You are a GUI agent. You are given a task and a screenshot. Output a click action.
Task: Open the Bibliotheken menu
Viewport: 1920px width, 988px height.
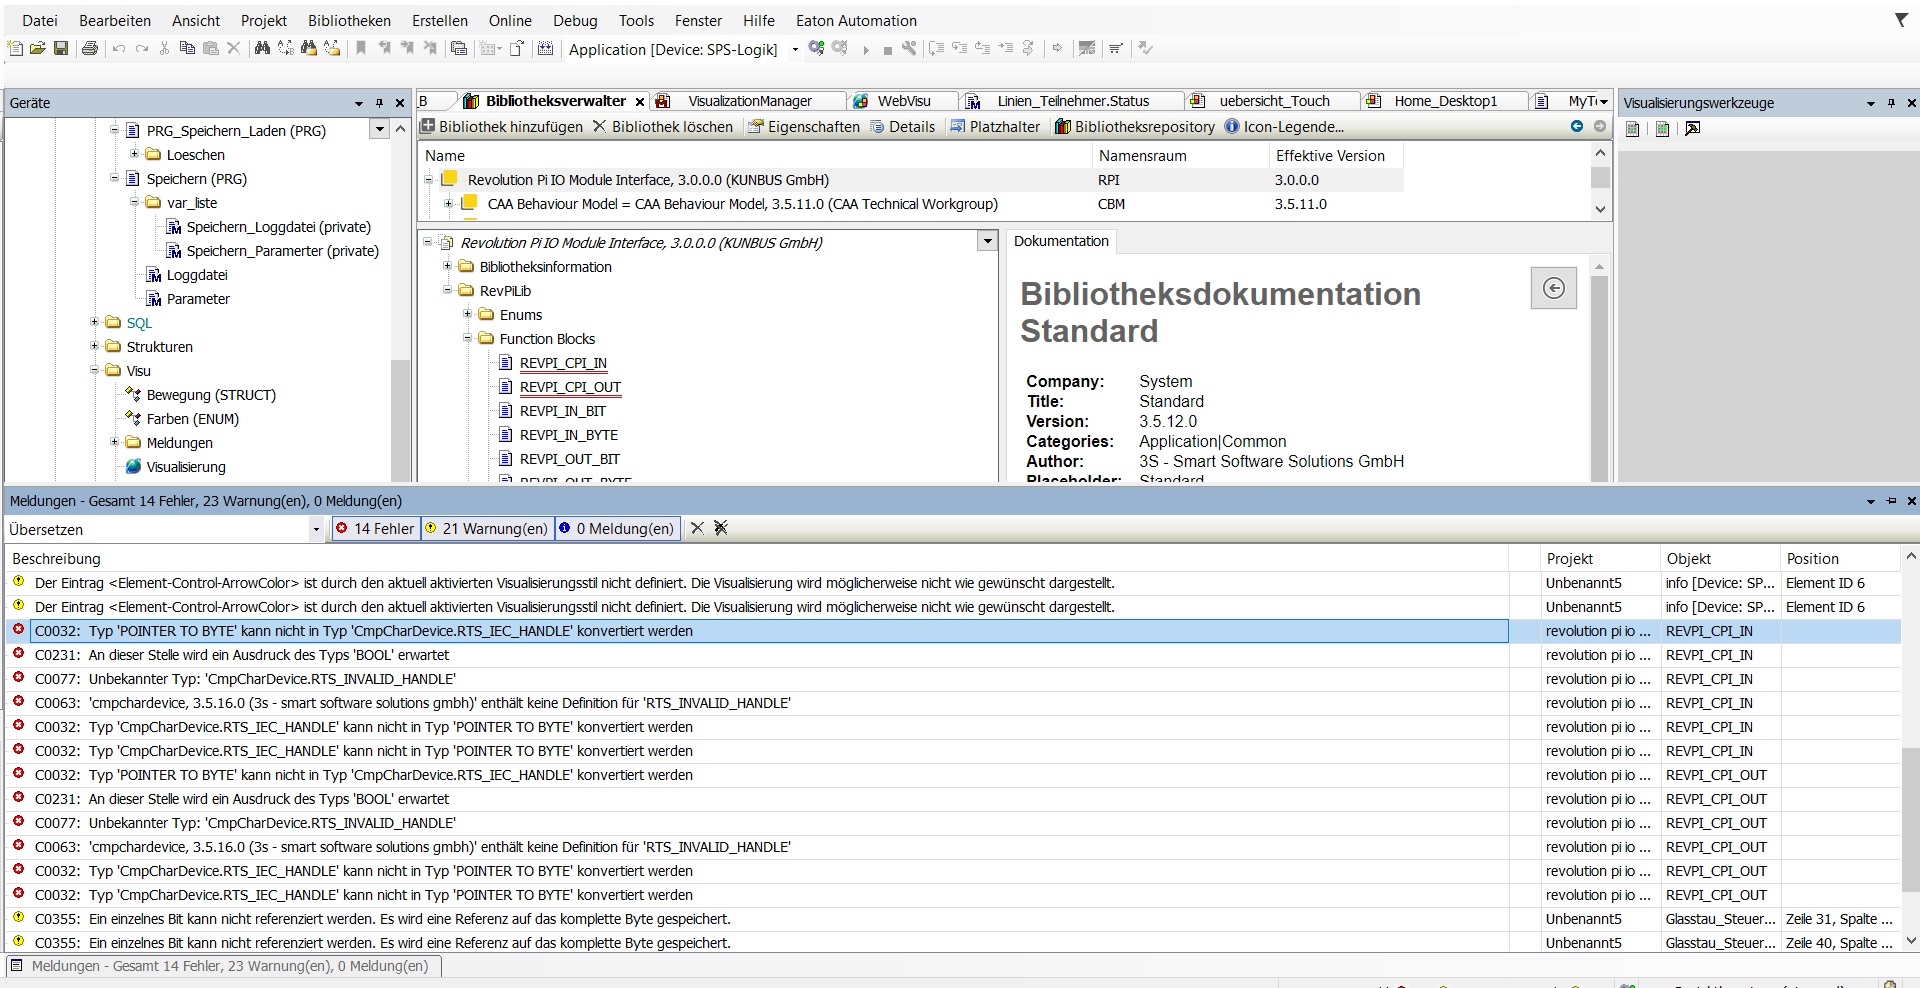349,20
